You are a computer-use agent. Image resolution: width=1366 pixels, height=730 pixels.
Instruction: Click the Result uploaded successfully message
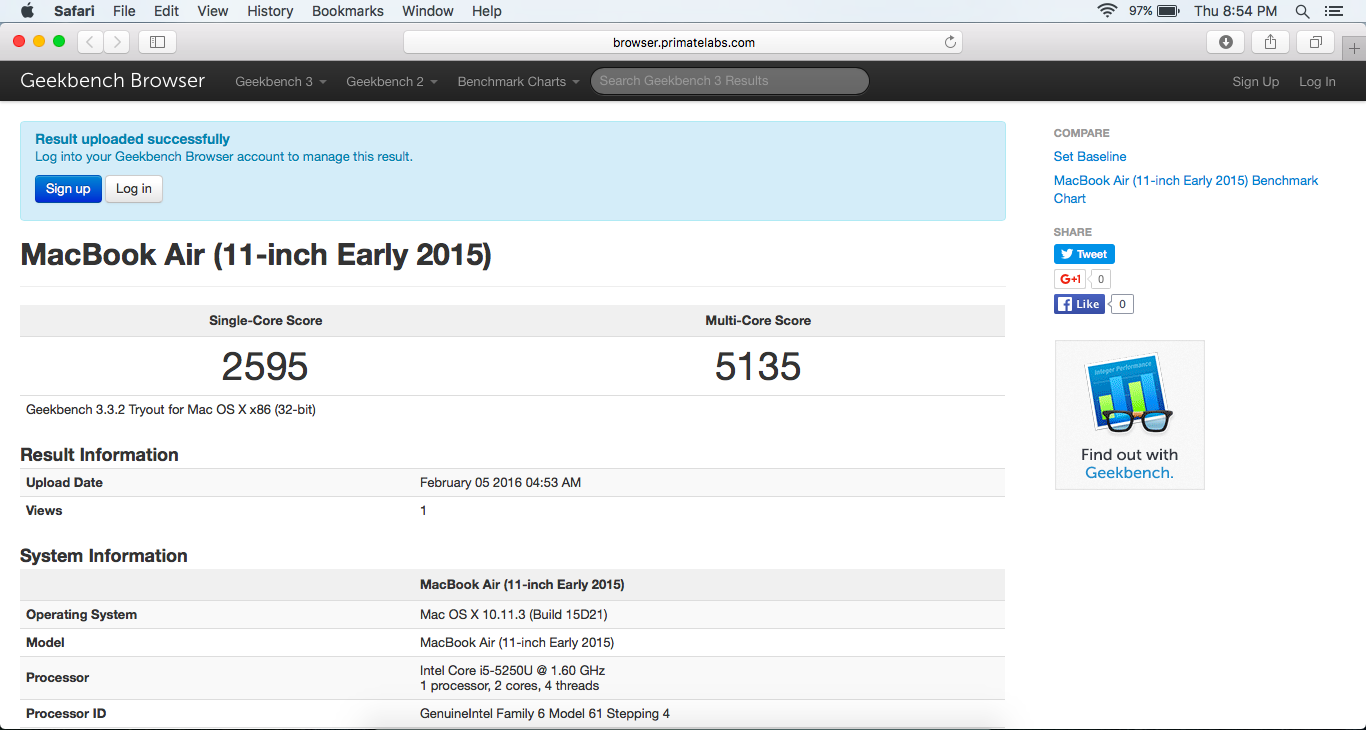132,139
